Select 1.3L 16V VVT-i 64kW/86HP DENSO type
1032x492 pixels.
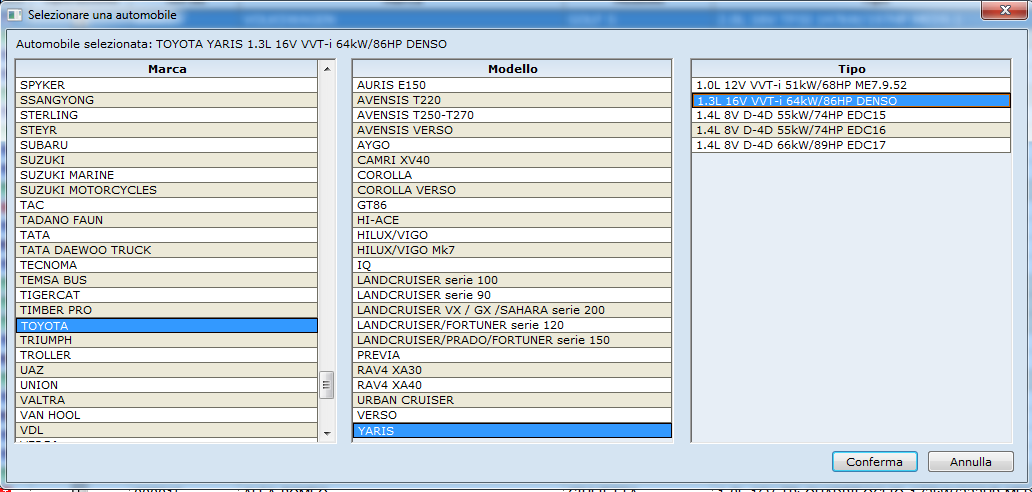coord(851,101)
